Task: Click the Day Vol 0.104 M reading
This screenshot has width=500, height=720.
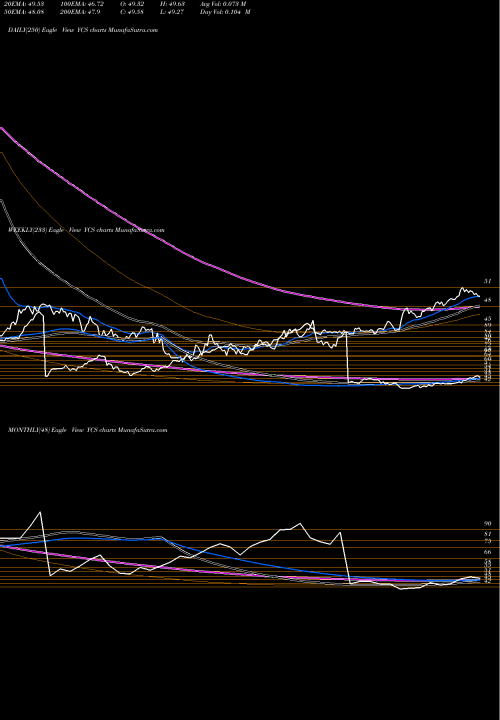Action: click(x=225, y=12)
